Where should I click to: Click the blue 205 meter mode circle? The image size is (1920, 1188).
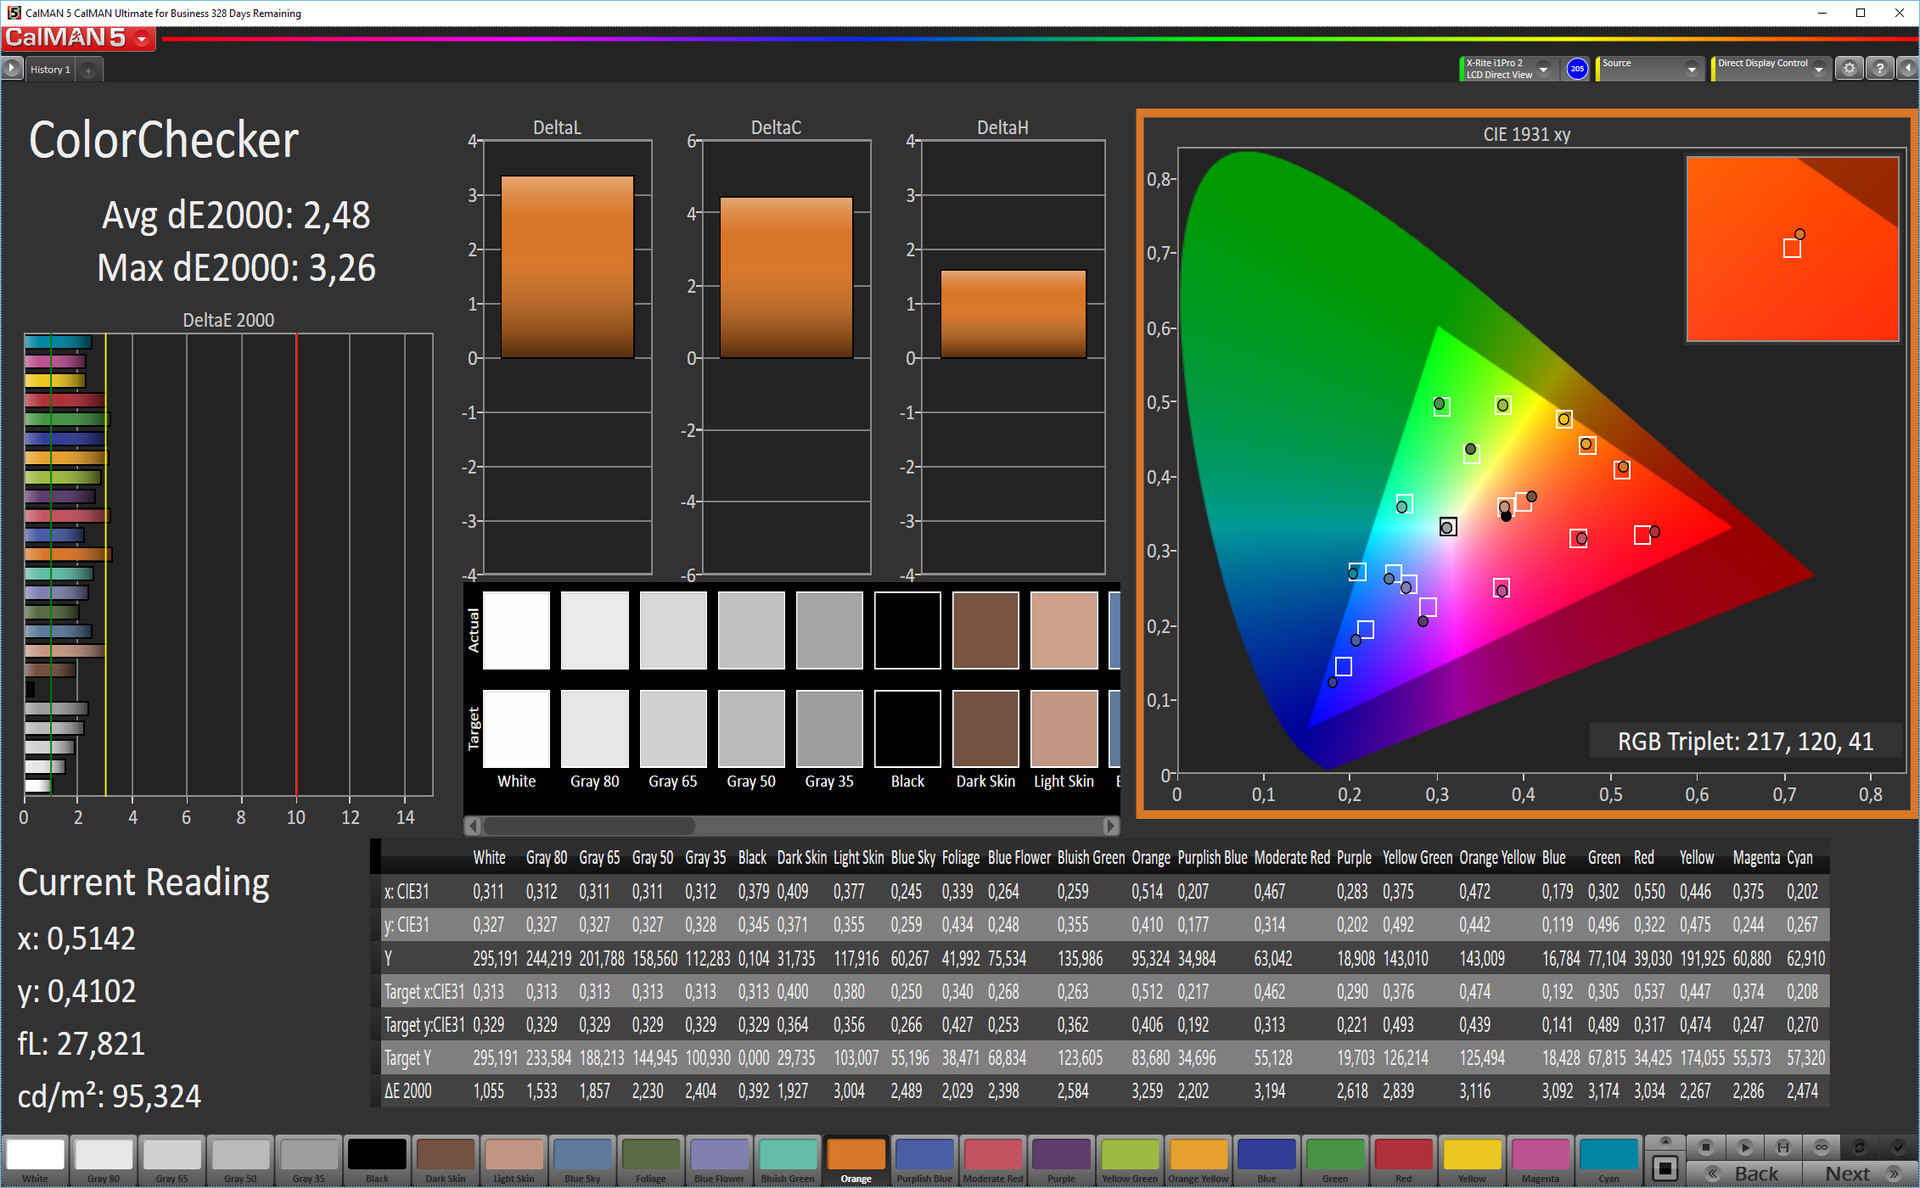pos(1577,69)
